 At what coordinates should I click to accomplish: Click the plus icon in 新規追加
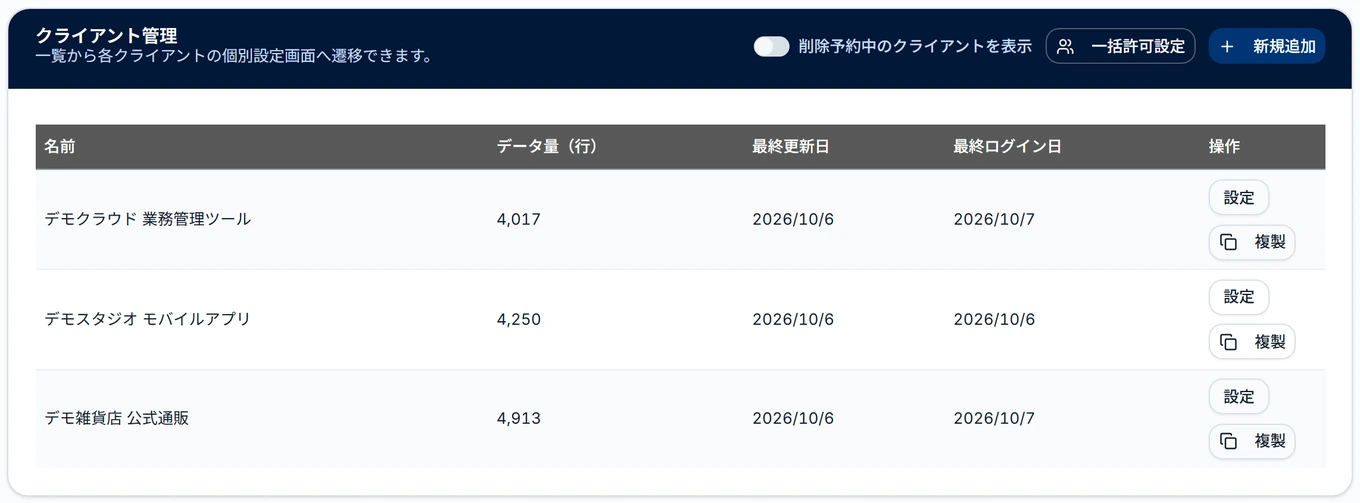coord(1227,46)
